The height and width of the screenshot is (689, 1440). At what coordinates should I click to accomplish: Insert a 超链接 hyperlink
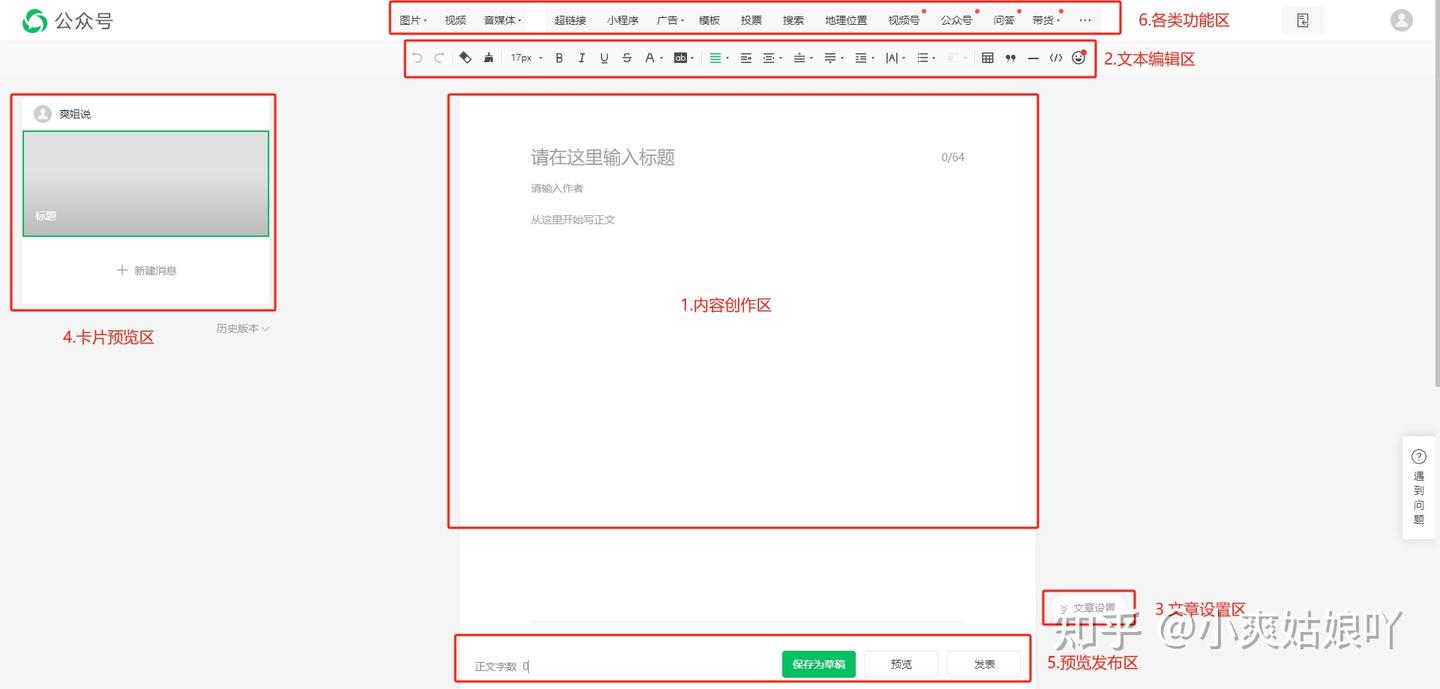[570, 20]
